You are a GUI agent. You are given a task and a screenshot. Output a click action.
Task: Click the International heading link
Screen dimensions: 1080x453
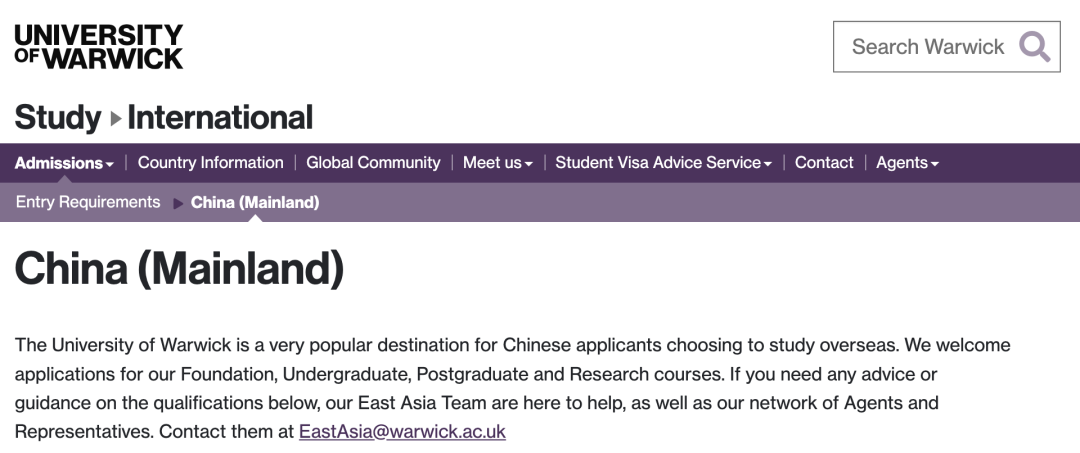click(220, 118)
